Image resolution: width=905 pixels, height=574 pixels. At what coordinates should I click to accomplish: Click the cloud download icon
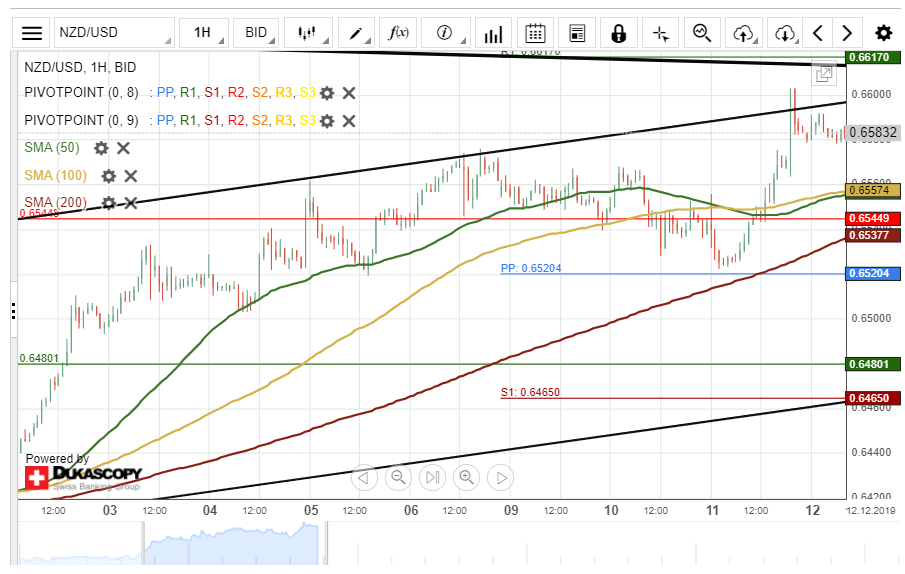(785, 33)
